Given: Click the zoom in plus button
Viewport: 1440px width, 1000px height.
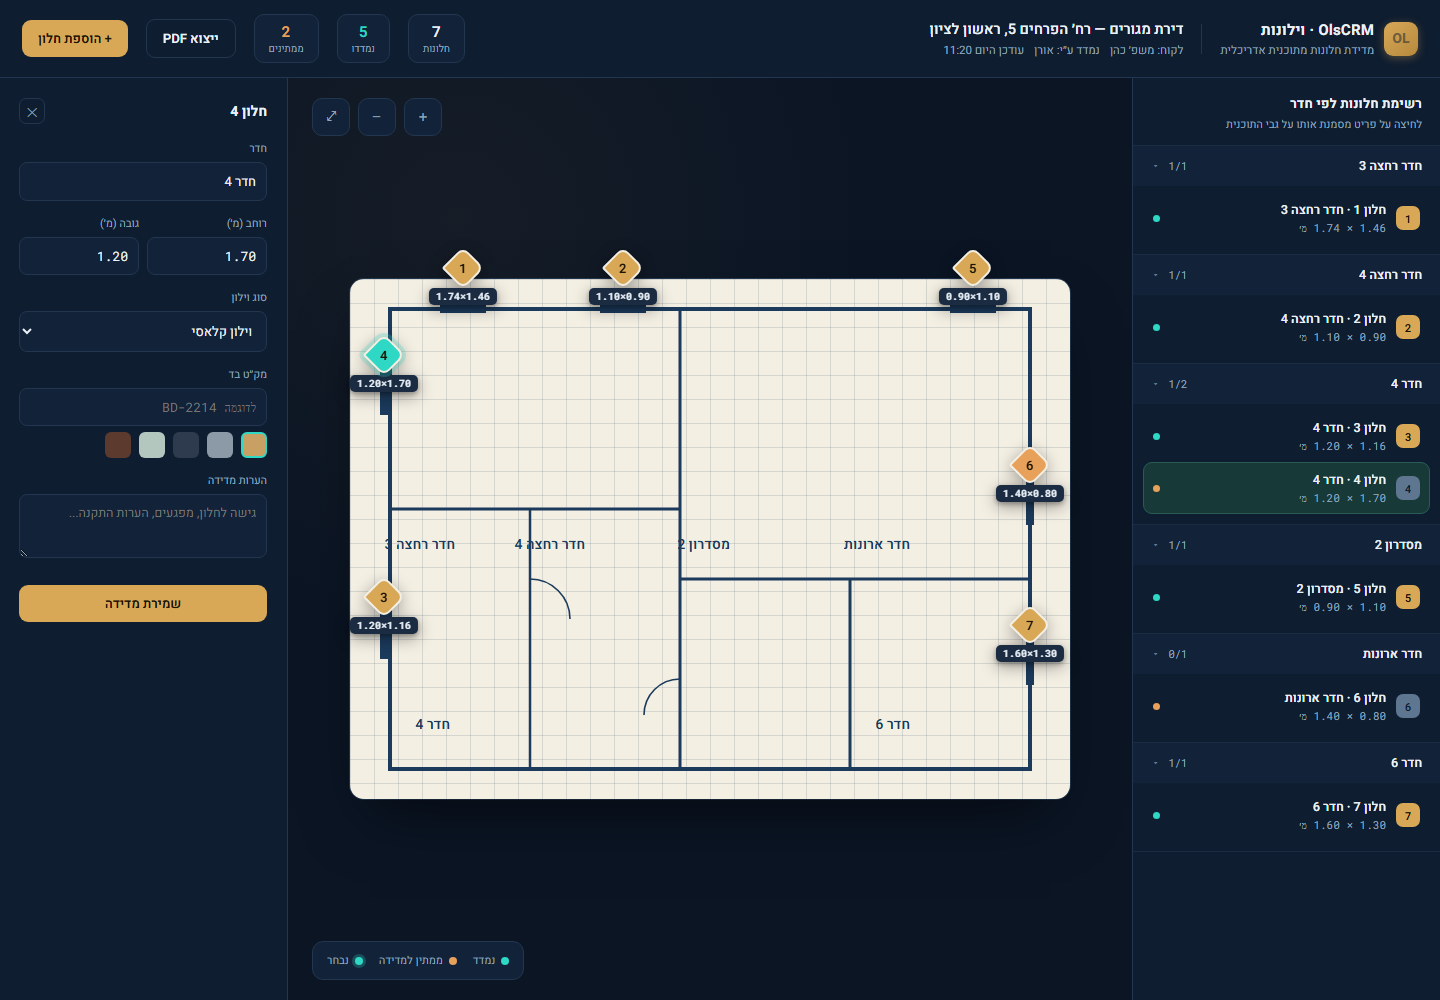Looking at the screenshot, I should click(x=423, y=117).
